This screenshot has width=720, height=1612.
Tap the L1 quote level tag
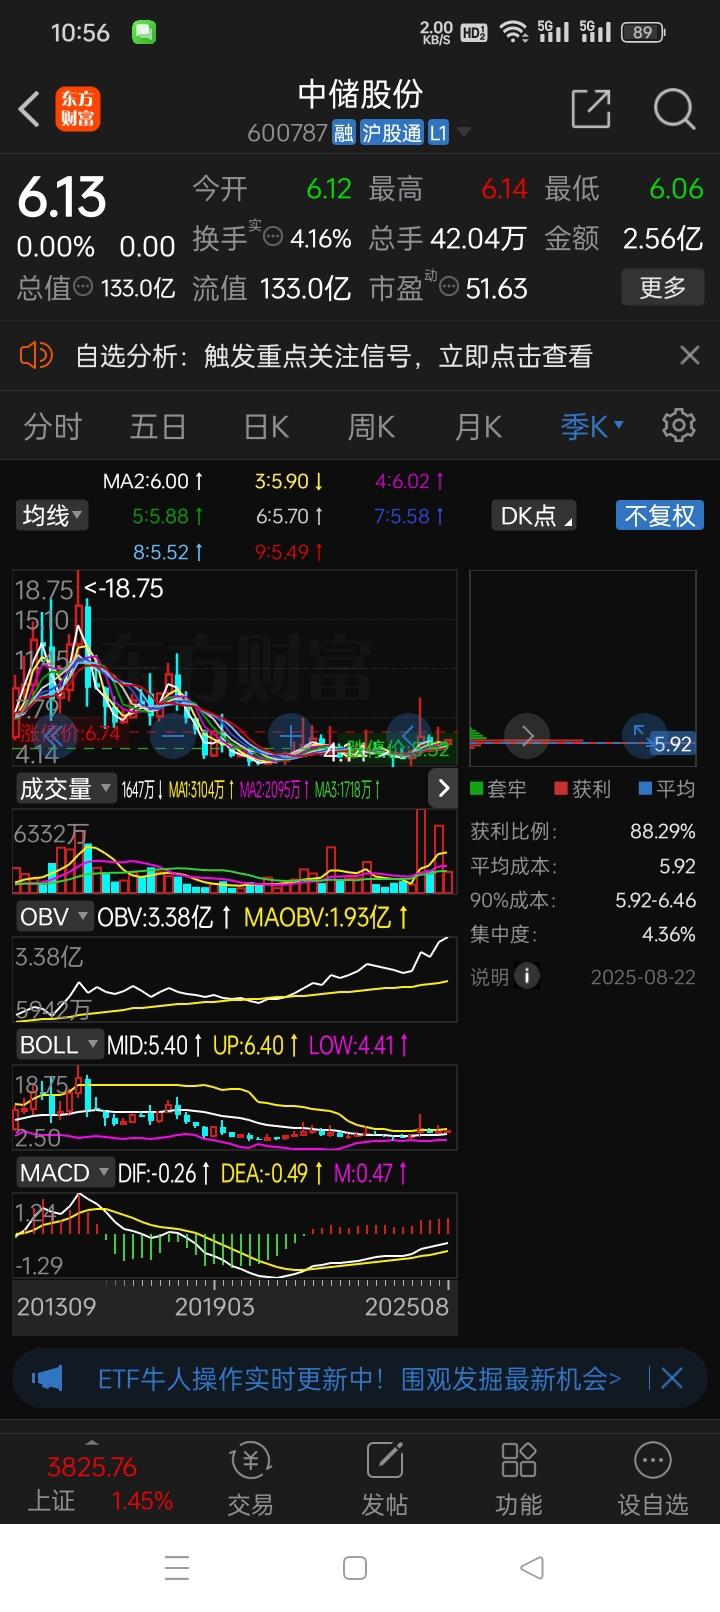coord(438,132)
